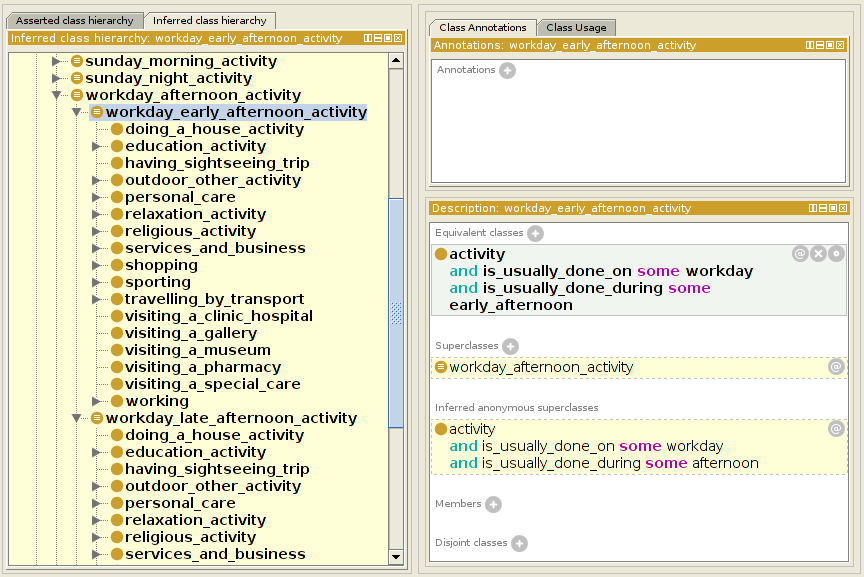Add a new Equivalent classes entry
This screenshot has height=577, width=864.
[535, 234]
